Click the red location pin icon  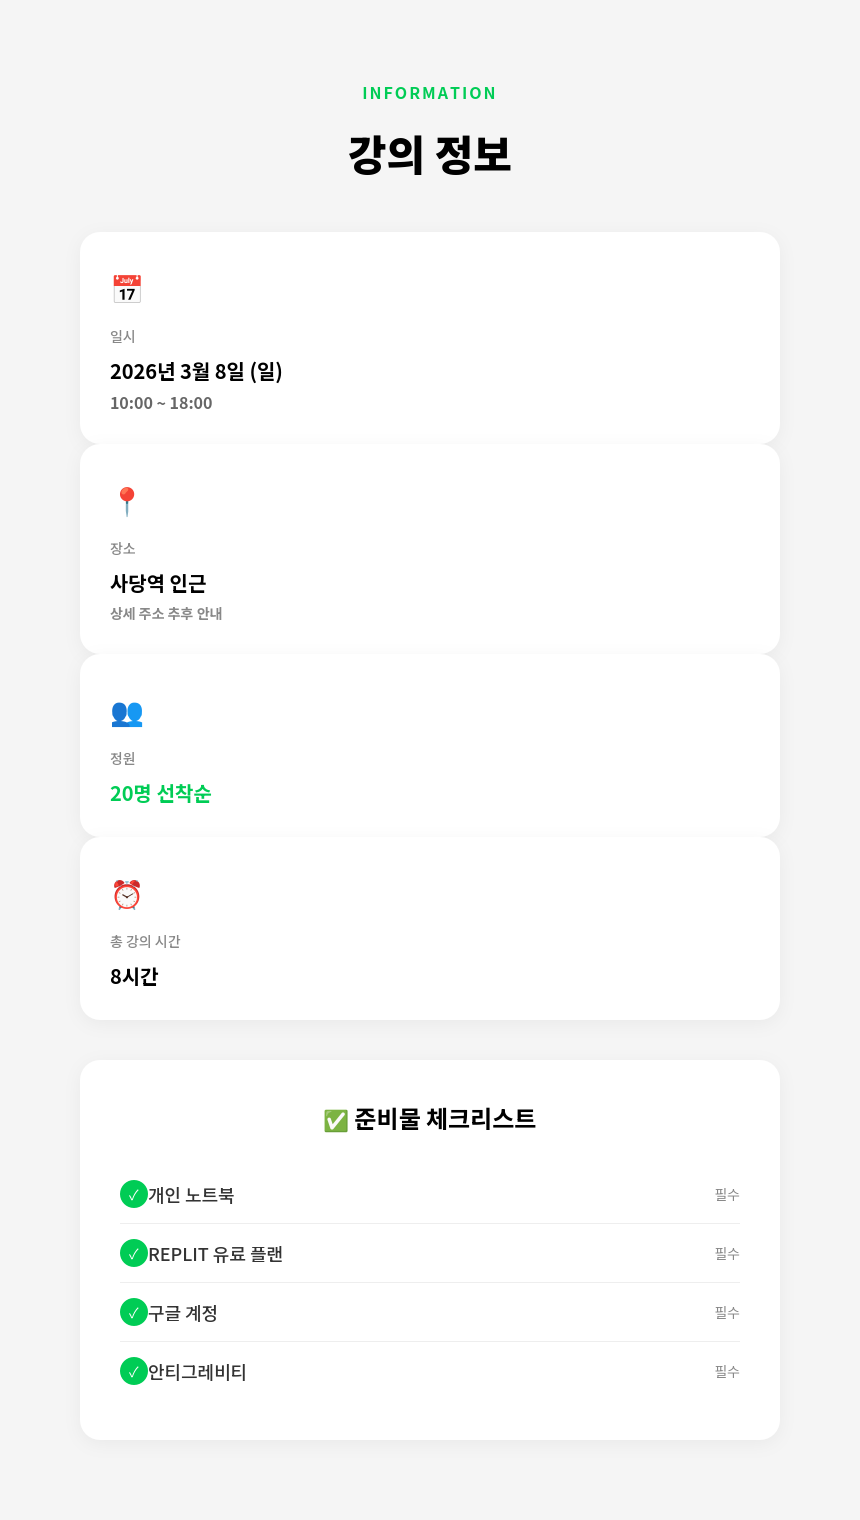point(127,501)
